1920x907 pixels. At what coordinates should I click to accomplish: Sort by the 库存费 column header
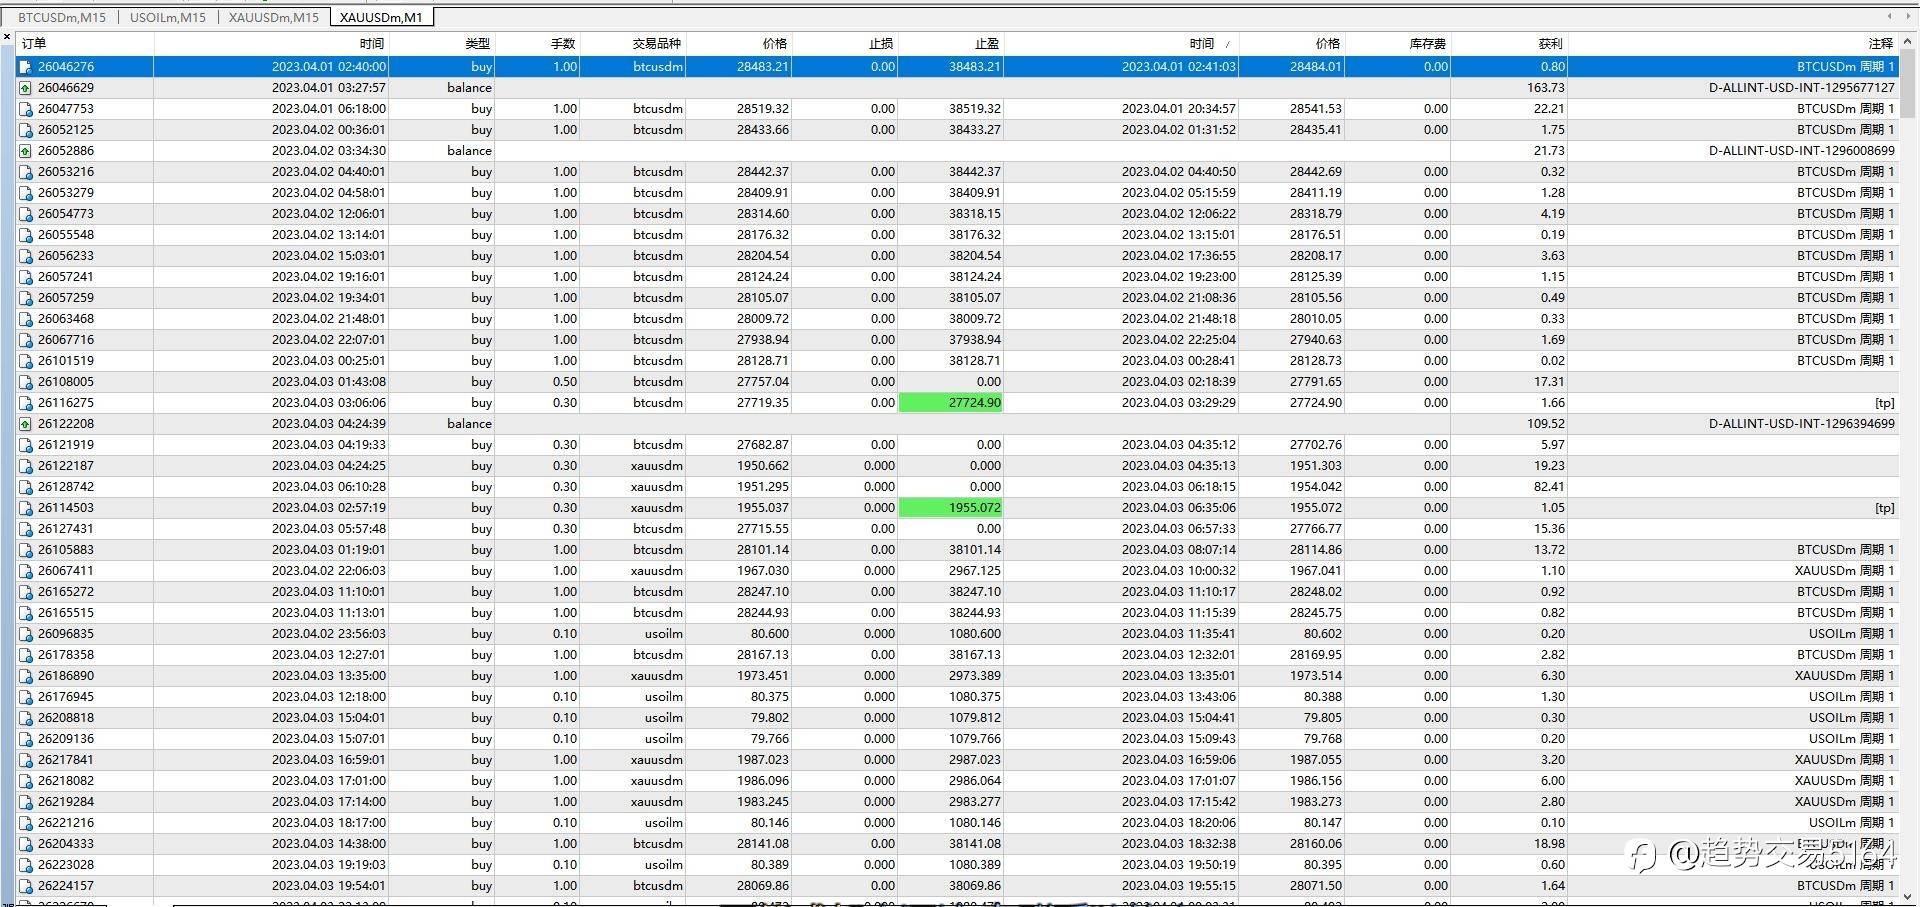click(x=1428, y=43)
